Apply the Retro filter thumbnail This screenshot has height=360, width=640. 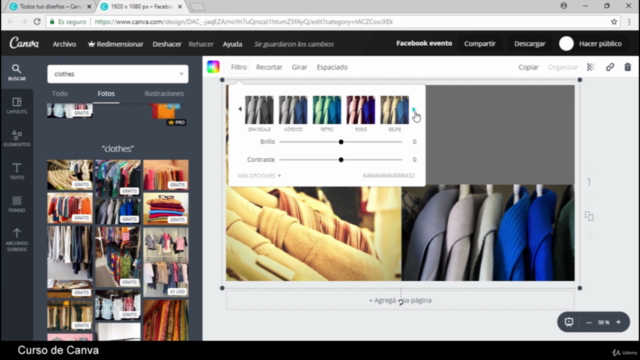pos(327,110)
